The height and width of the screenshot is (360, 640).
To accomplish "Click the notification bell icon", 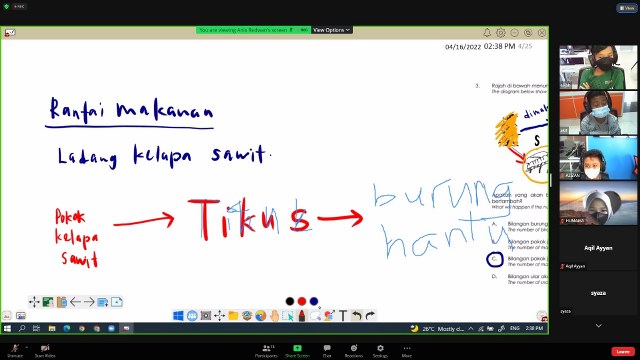I will (x=487, y=32).
